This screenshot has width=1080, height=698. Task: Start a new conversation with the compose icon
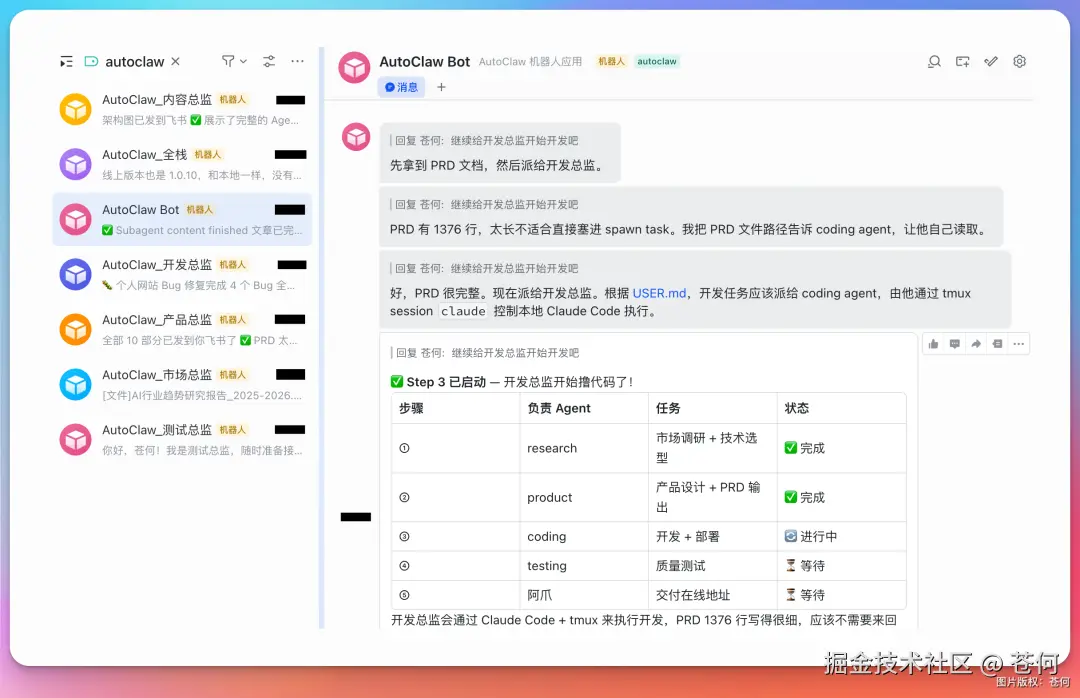pos(962,61)
